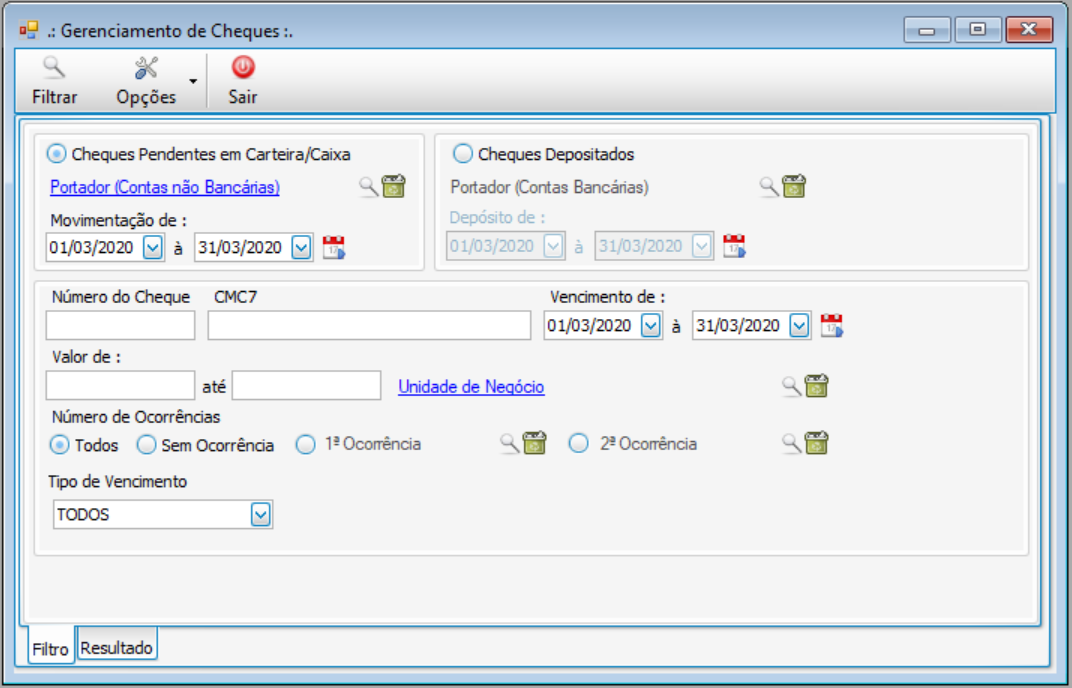Select the Todos occurrences radio button

click(59, 445)
